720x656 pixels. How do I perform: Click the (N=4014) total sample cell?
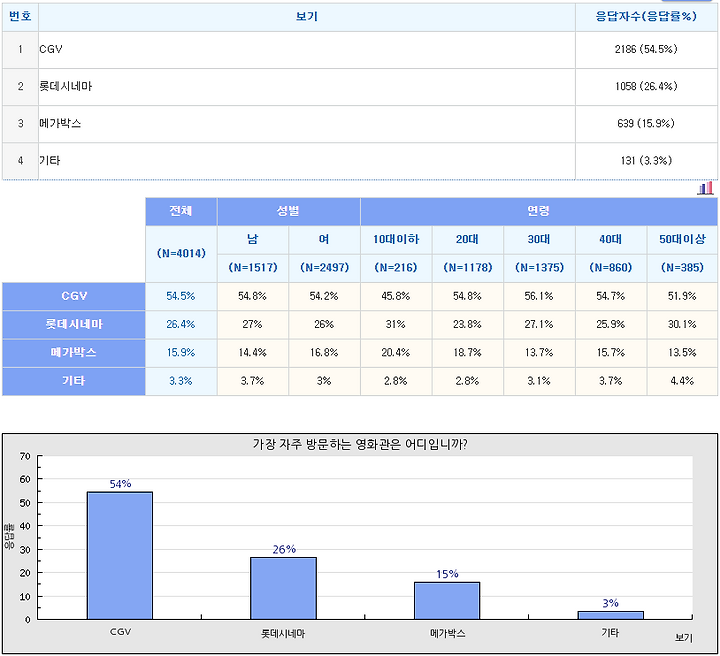[181, 254]
